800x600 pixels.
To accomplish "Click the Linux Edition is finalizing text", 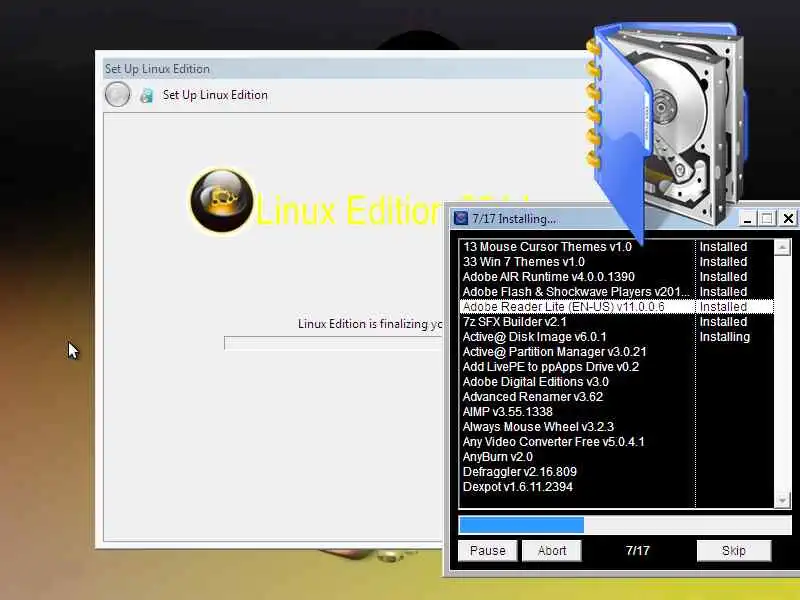I will [x=370, y=324].
